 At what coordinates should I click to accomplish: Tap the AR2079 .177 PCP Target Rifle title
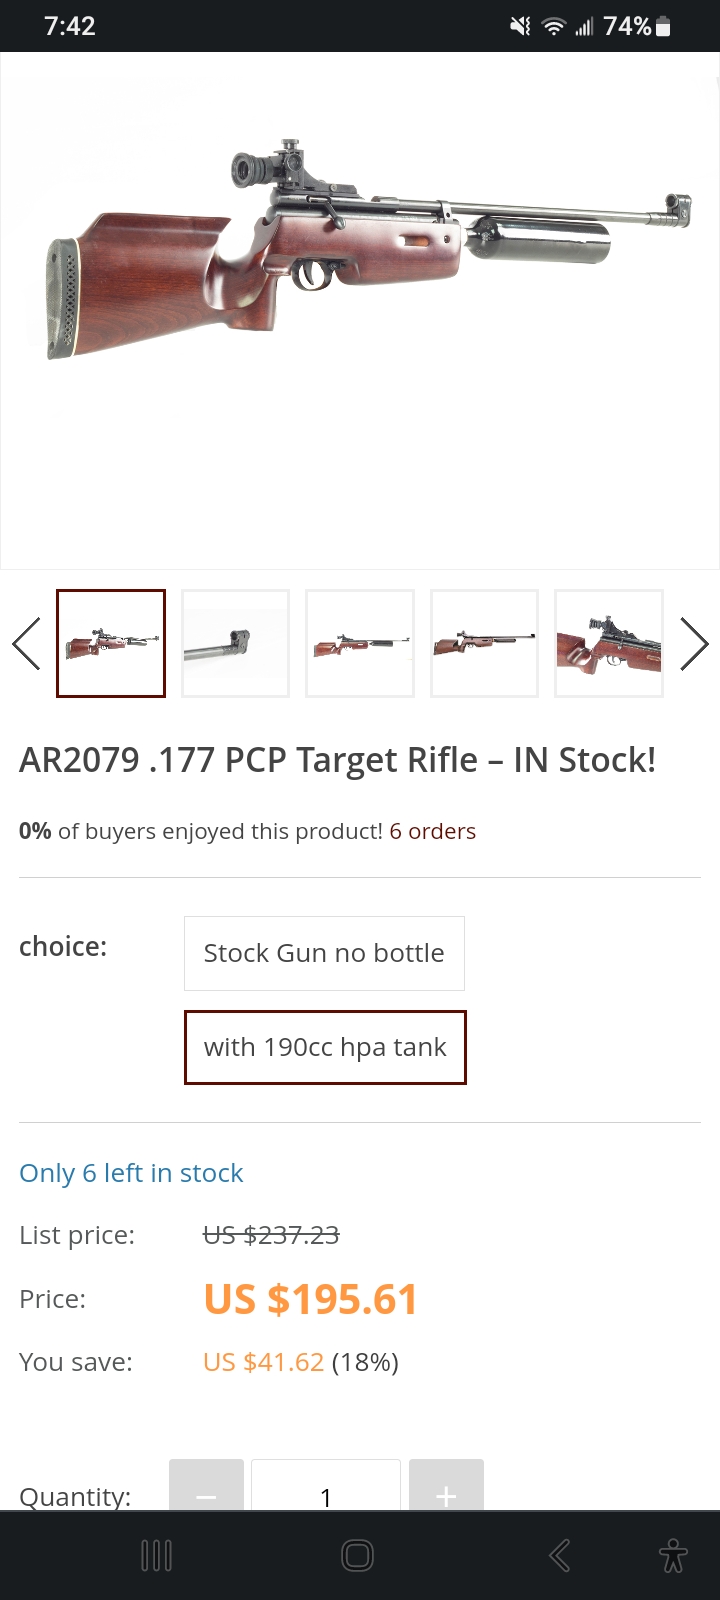tap(337, 760)
